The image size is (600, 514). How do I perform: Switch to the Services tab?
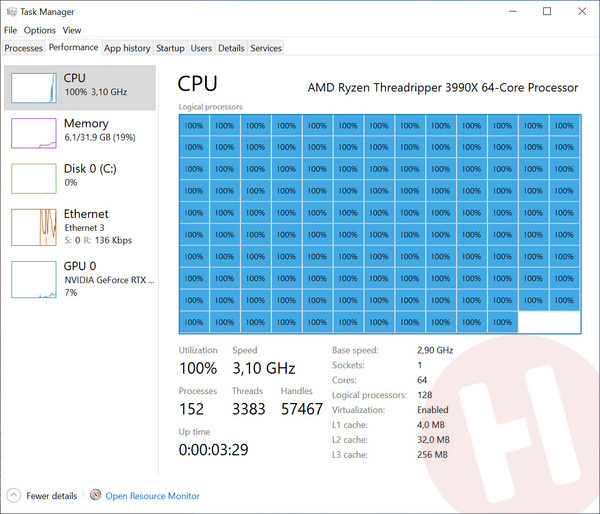pyautogui.click(x=266, y=48)
